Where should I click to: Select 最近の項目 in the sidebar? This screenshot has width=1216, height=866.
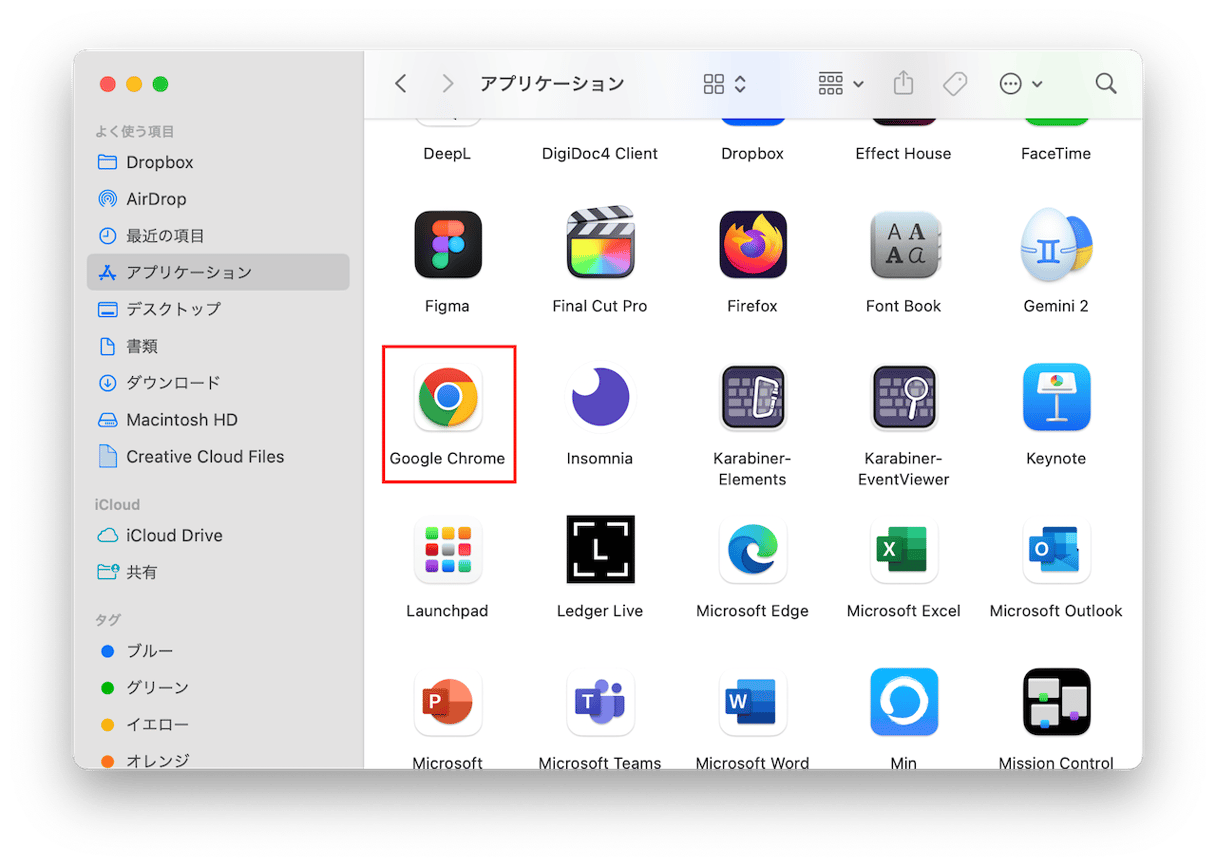(x=218, y=236)
